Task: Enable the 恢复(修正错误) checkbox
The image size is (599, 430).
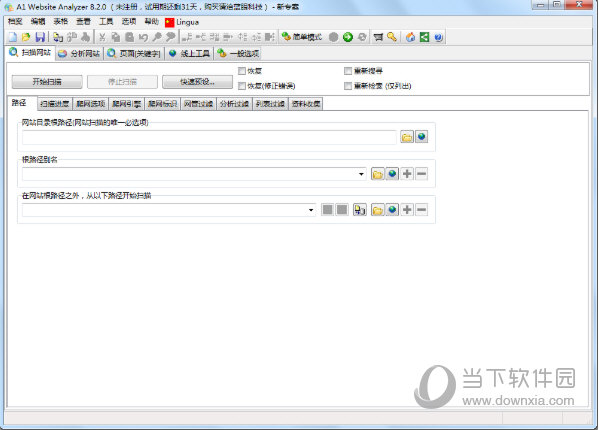Action: [241, 86]
